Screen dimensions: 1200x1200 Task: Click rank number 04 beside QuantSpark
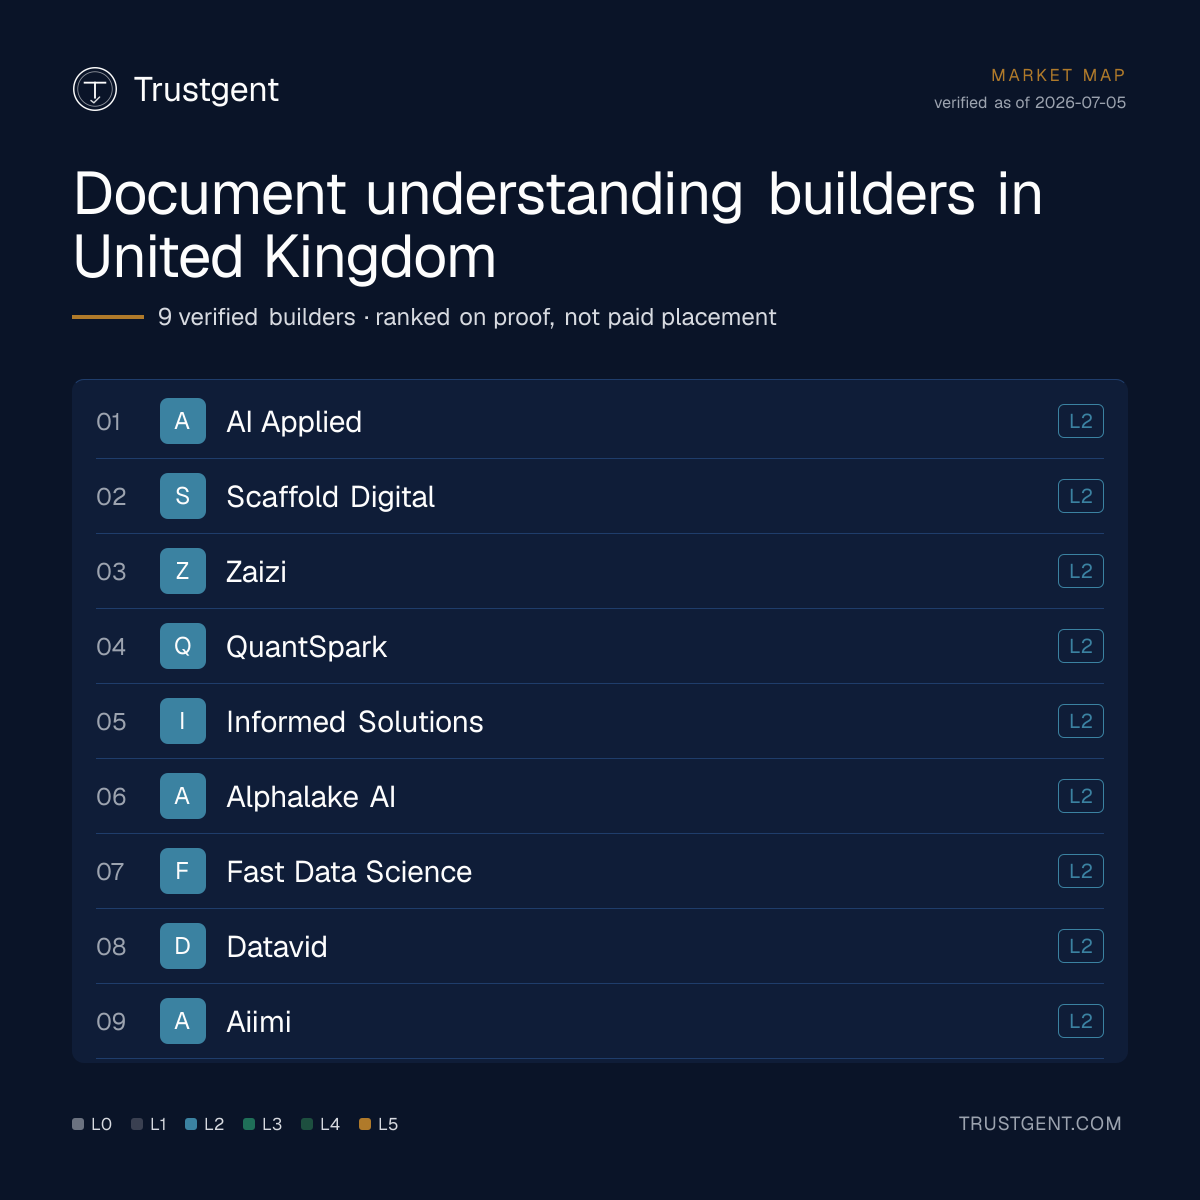(111, 647)
